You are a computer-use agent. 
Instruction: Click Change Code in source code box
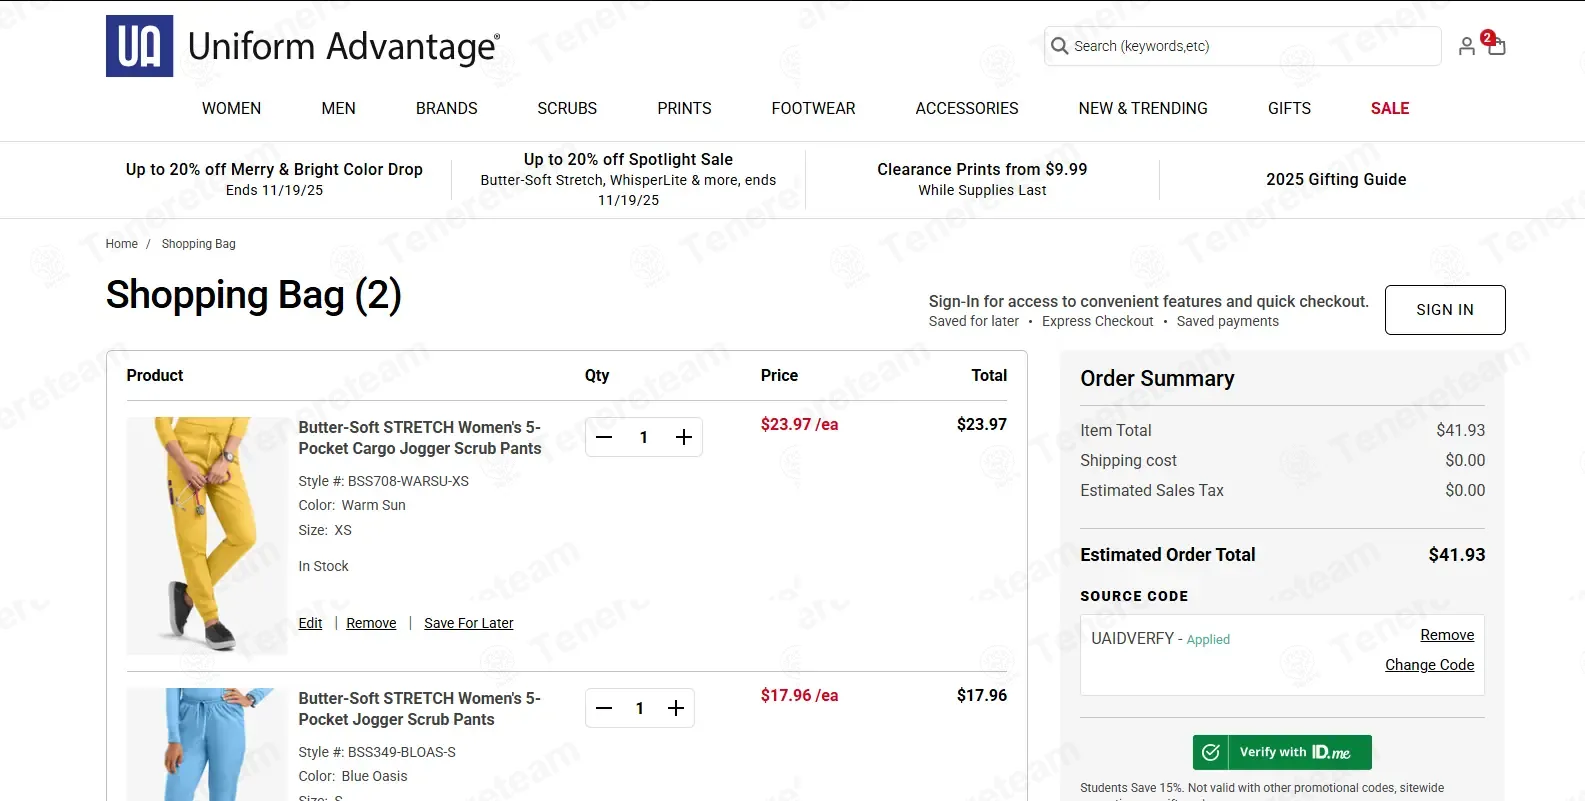(1429, 665)
